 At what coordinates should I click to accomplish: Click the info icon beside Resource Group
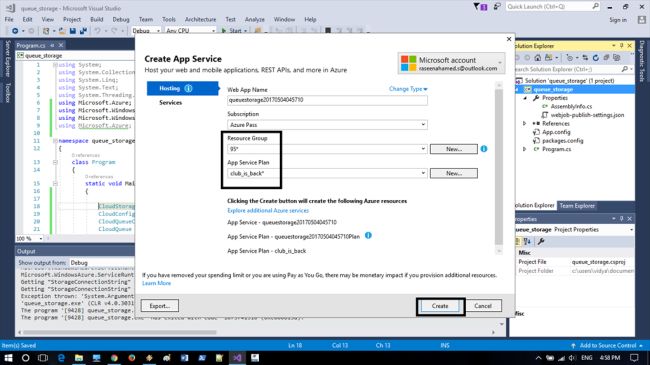(x=484, y=148)
